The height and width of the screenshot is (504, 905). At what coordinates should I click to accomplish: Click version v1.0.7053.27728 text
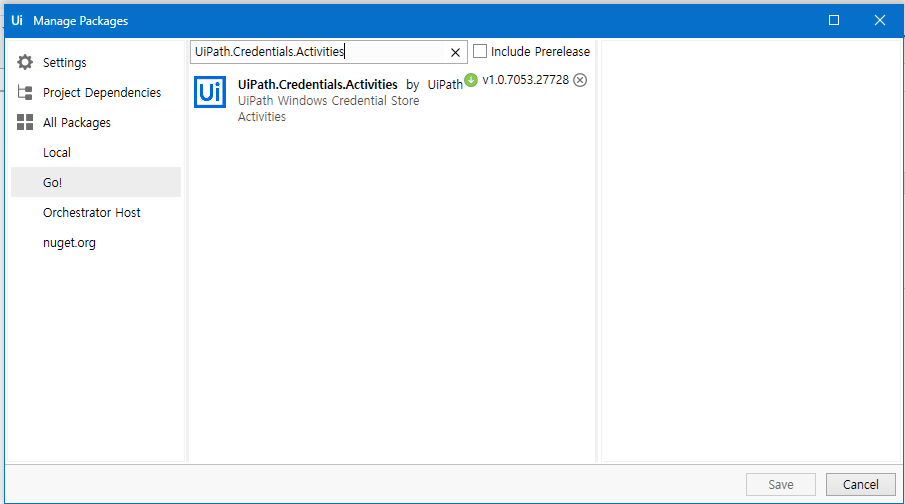526,80
